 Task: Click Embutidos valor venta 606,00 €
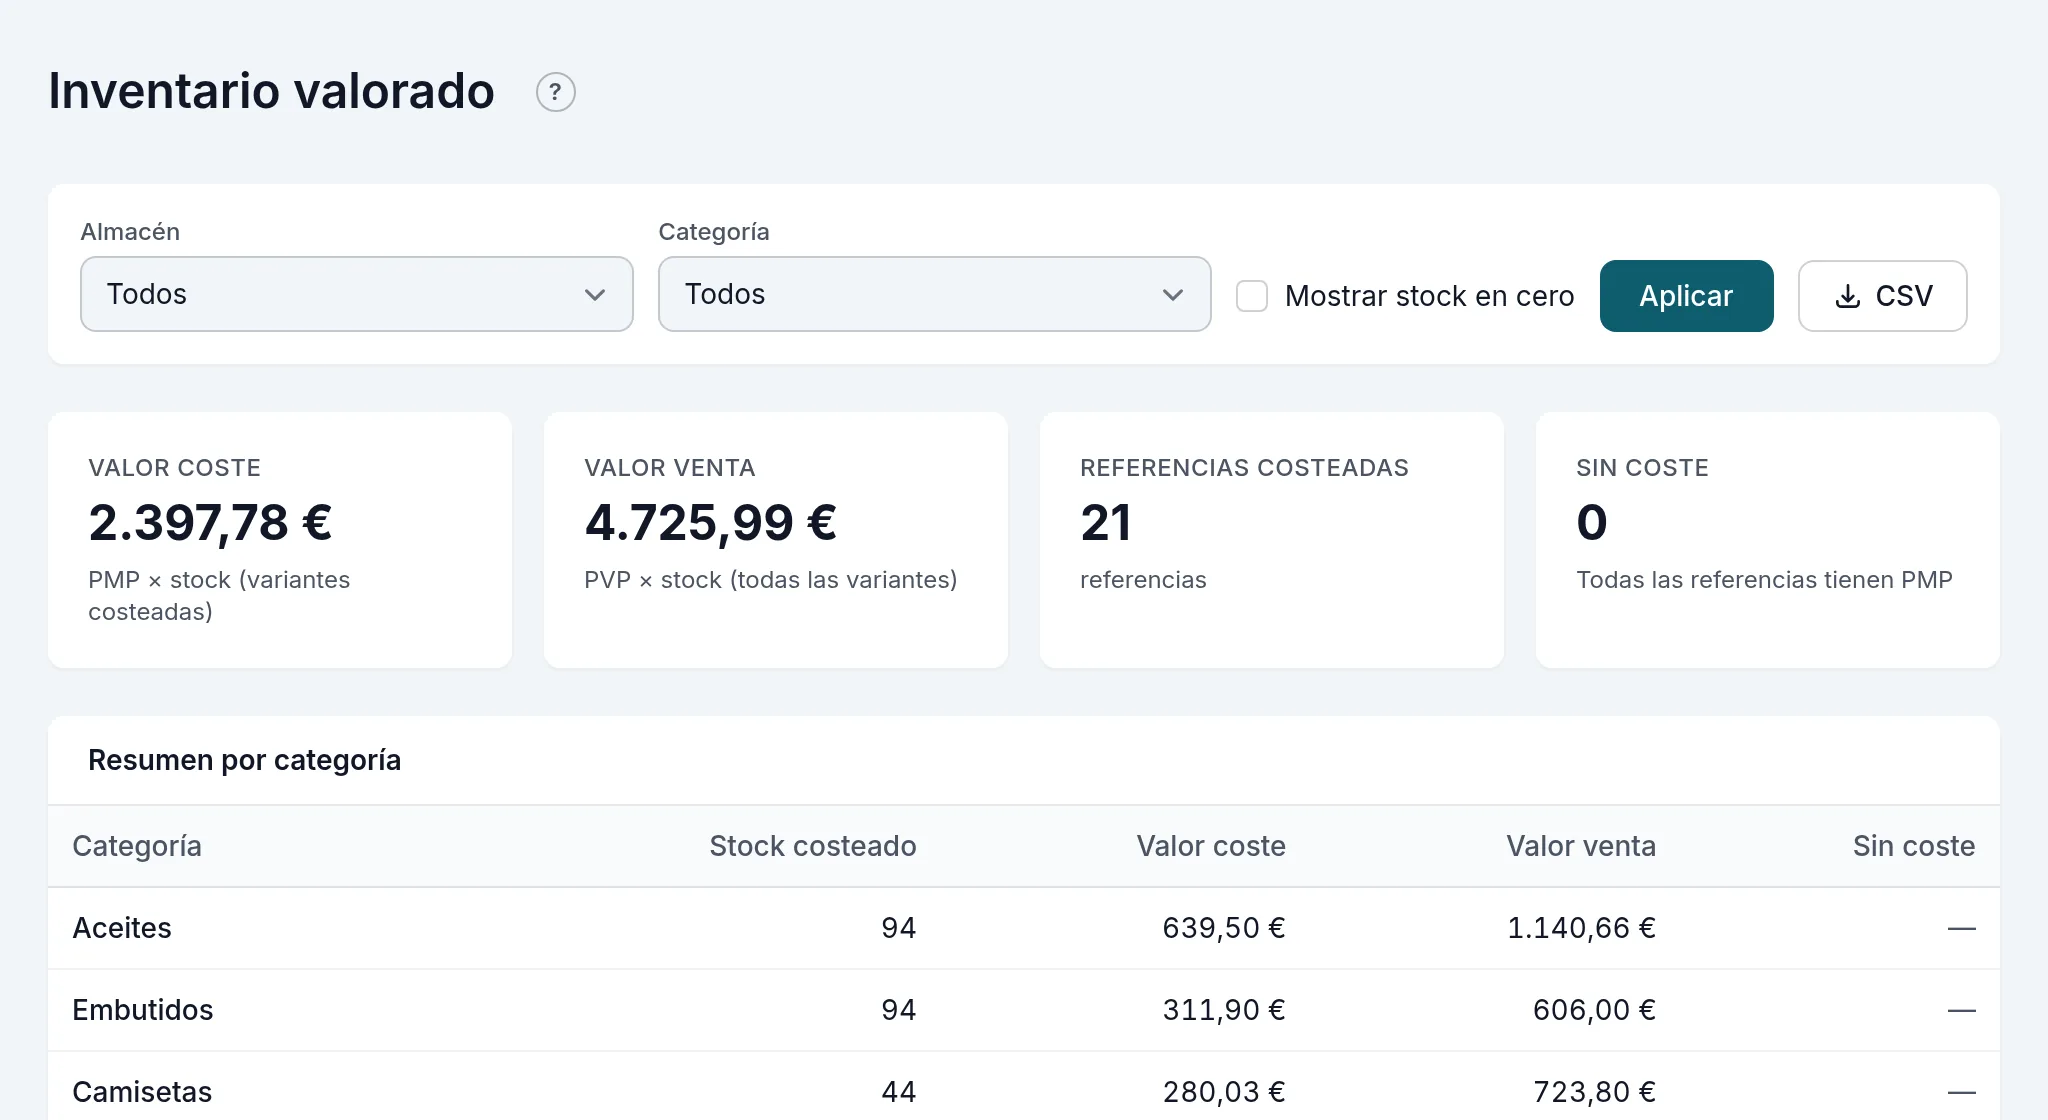tap(1594, 1010)
